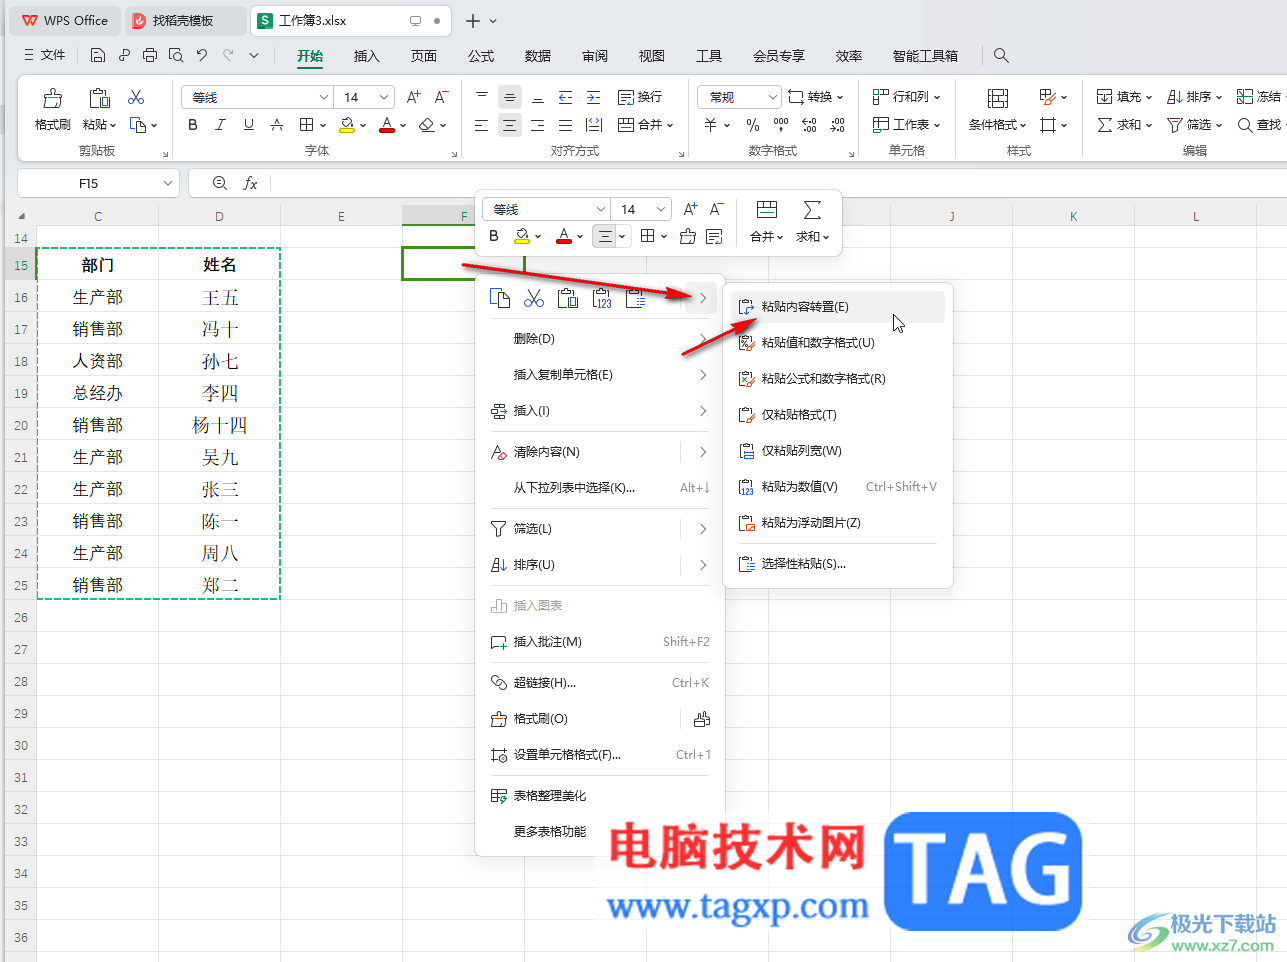Open the ribbon font size 14 dropdown
The image size is (1287, 962).
click(385, 97)
